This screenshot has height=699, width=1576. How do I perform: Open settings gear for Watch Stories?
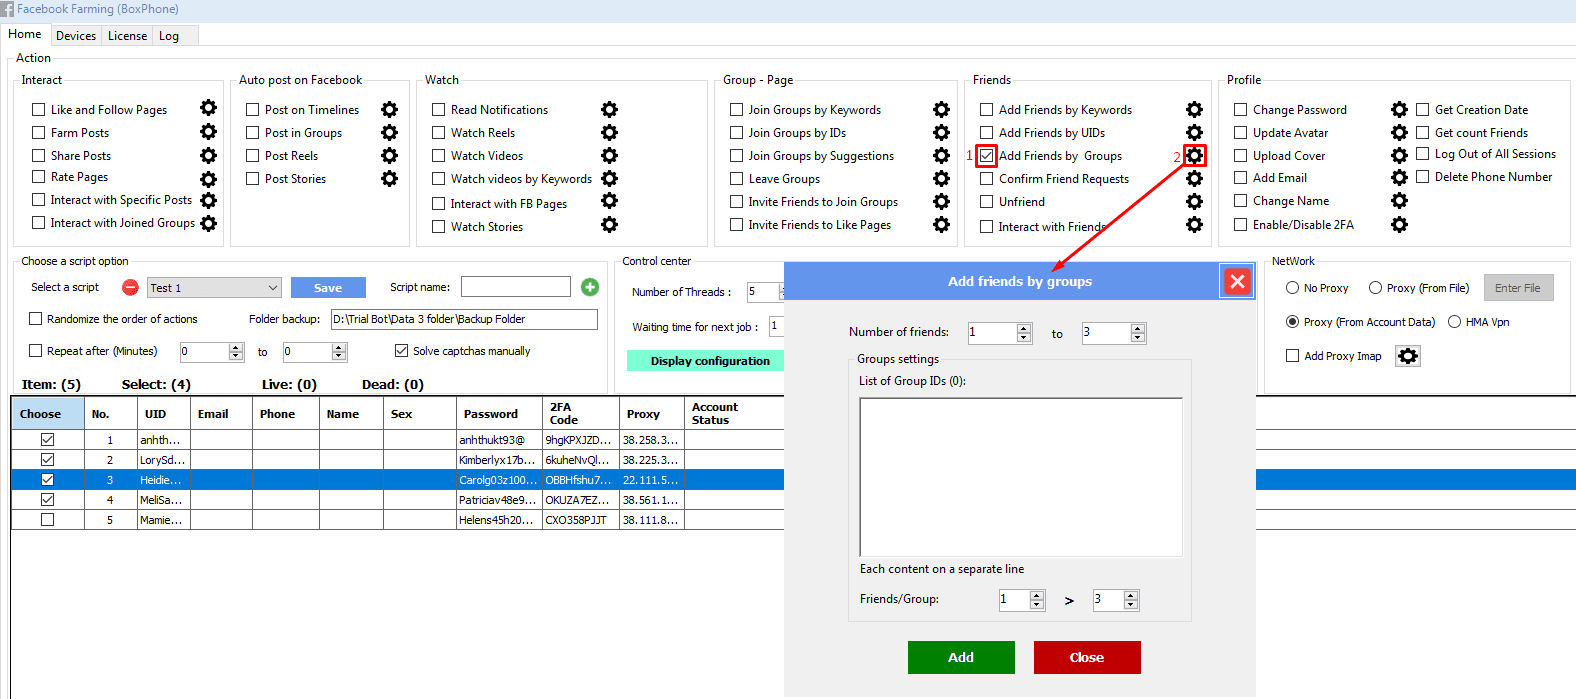[609, 225]
